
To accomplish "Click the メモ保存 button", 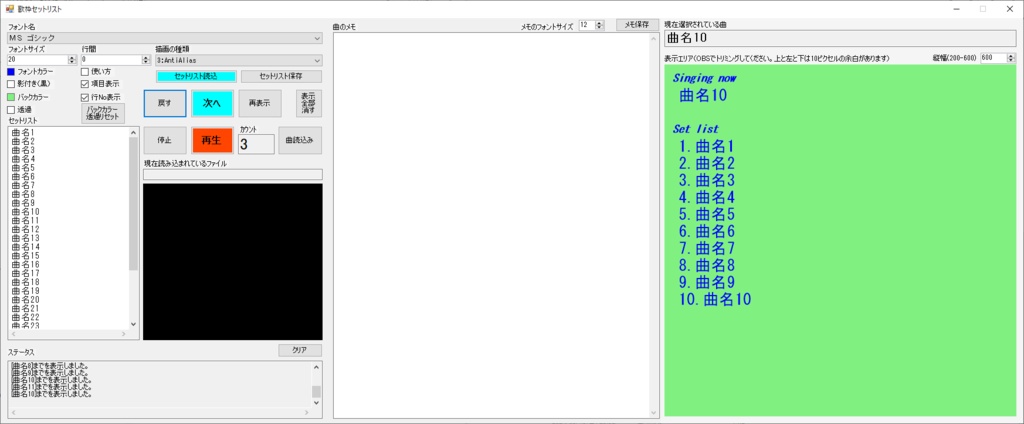I will coord(637,25).
